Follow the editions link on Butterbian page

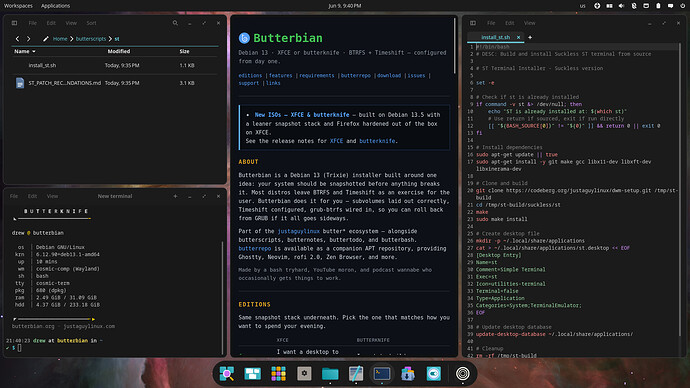click(250, 76)
